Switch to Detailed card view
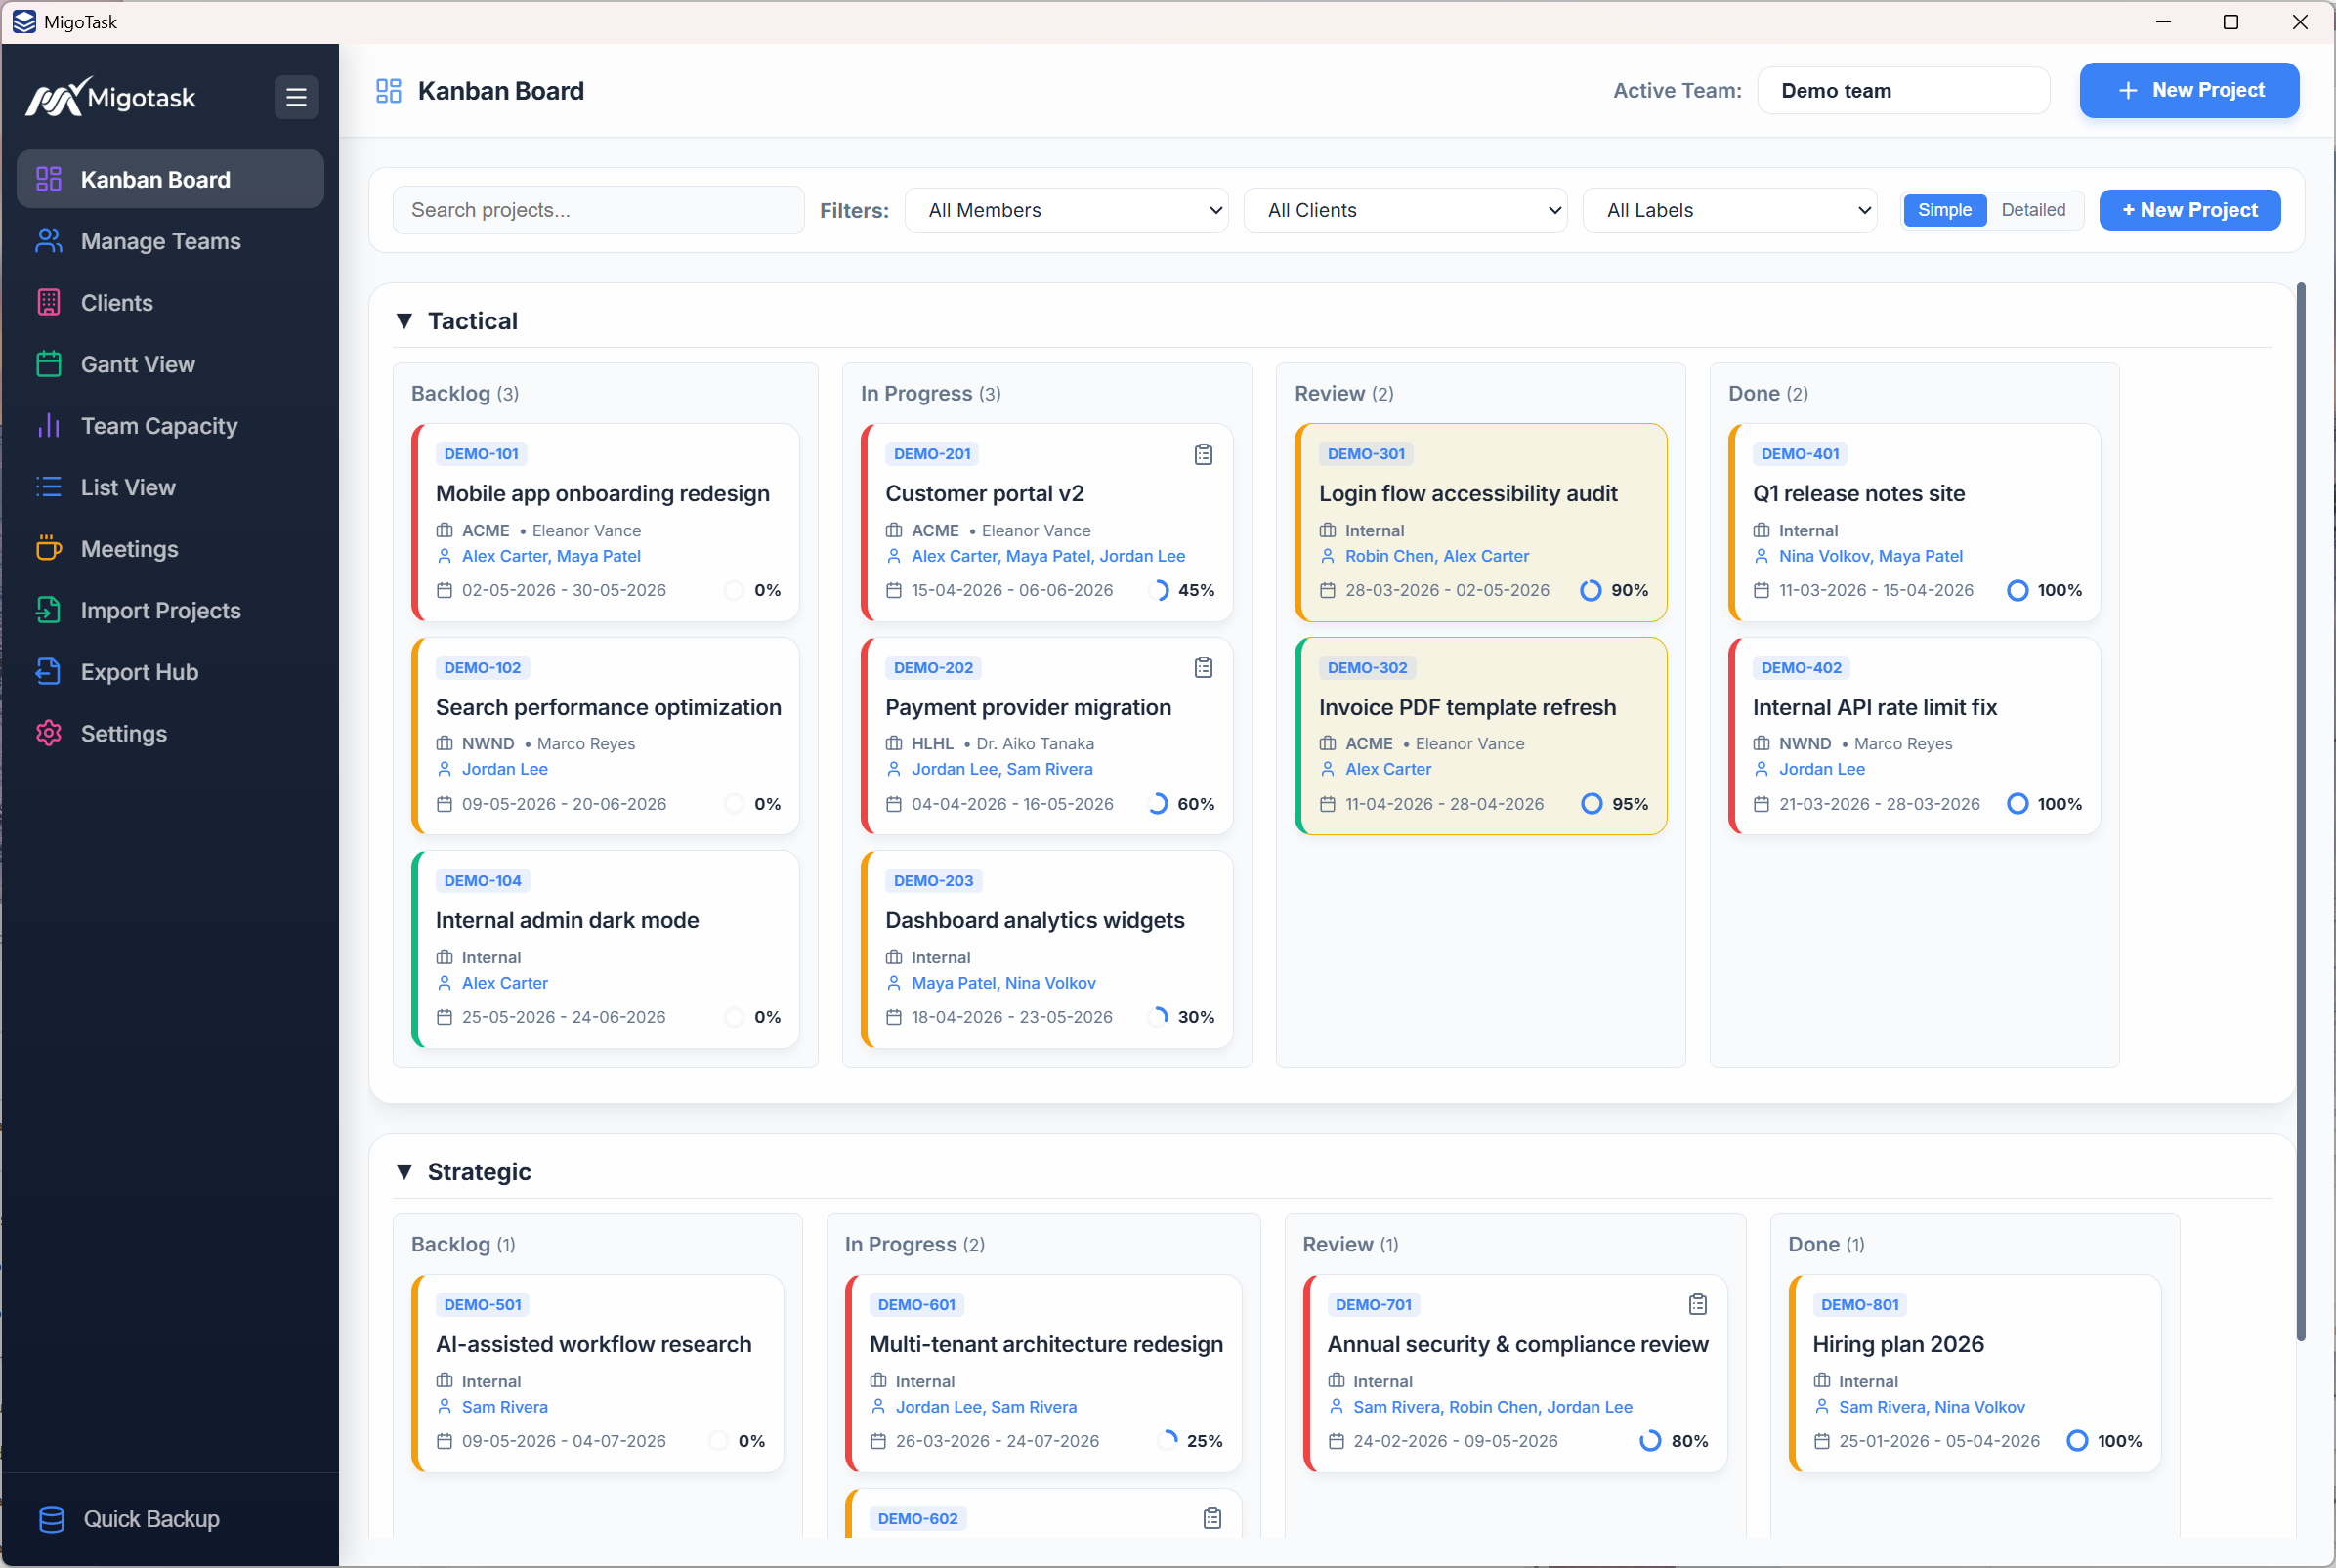Screen dimensions: 2336x1568 pos(2033,210)
